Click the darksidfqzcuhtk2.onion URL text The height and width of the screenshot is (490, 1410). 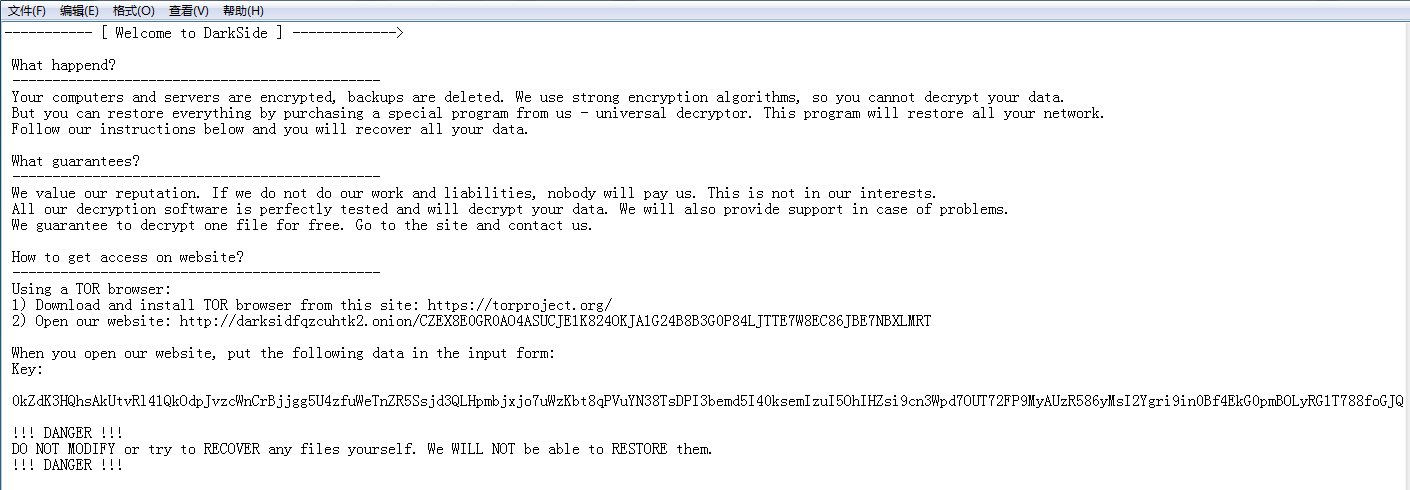click(555, 321)
